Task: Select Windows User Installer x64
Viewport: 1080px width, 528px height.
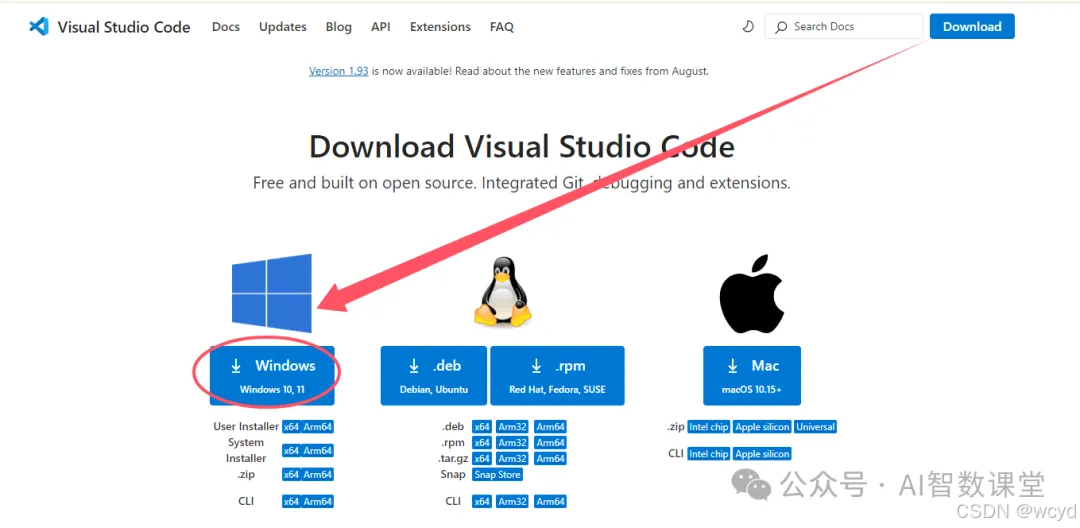Action: [x=291, y=427]
